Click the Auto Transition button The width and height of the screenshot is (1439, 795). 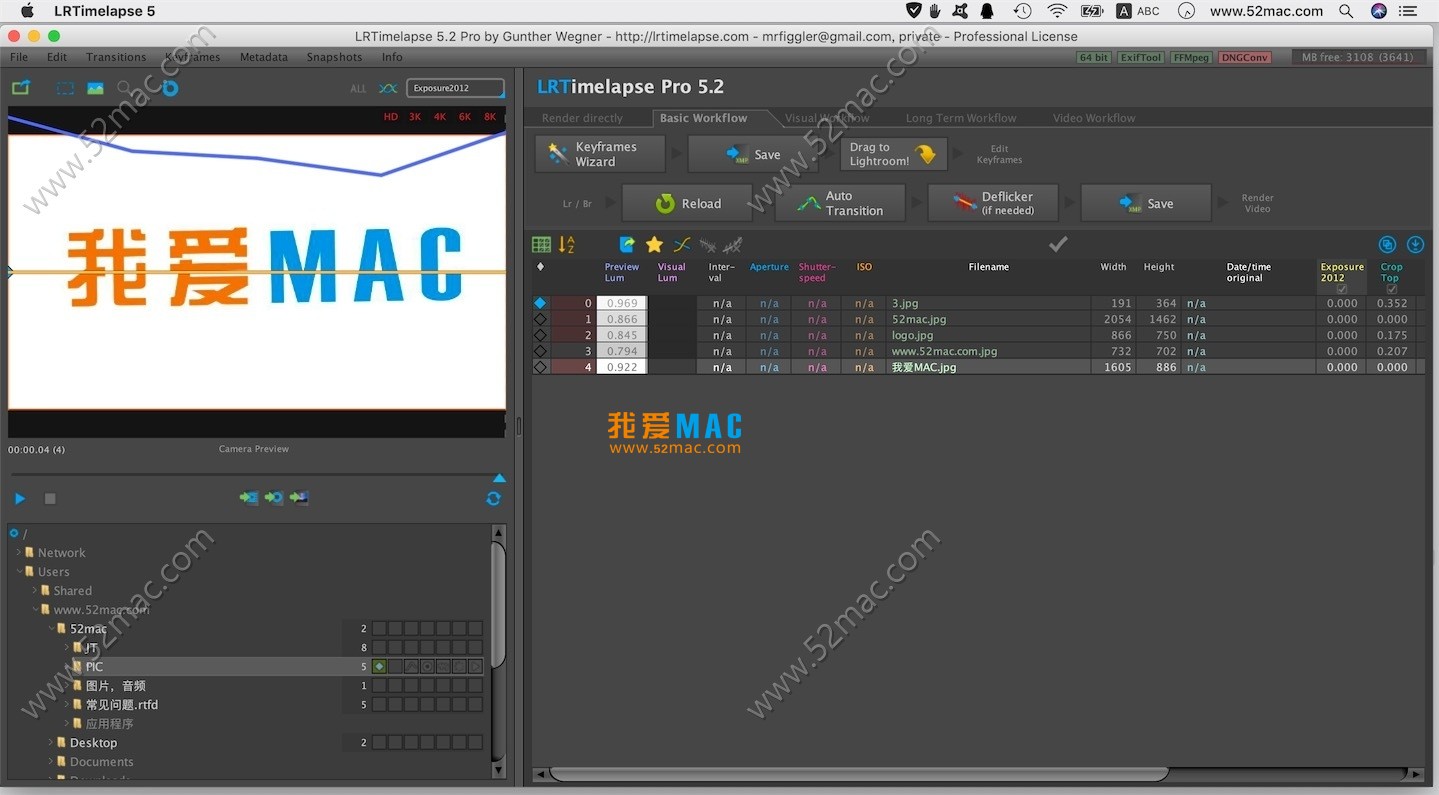click(840, 203)
